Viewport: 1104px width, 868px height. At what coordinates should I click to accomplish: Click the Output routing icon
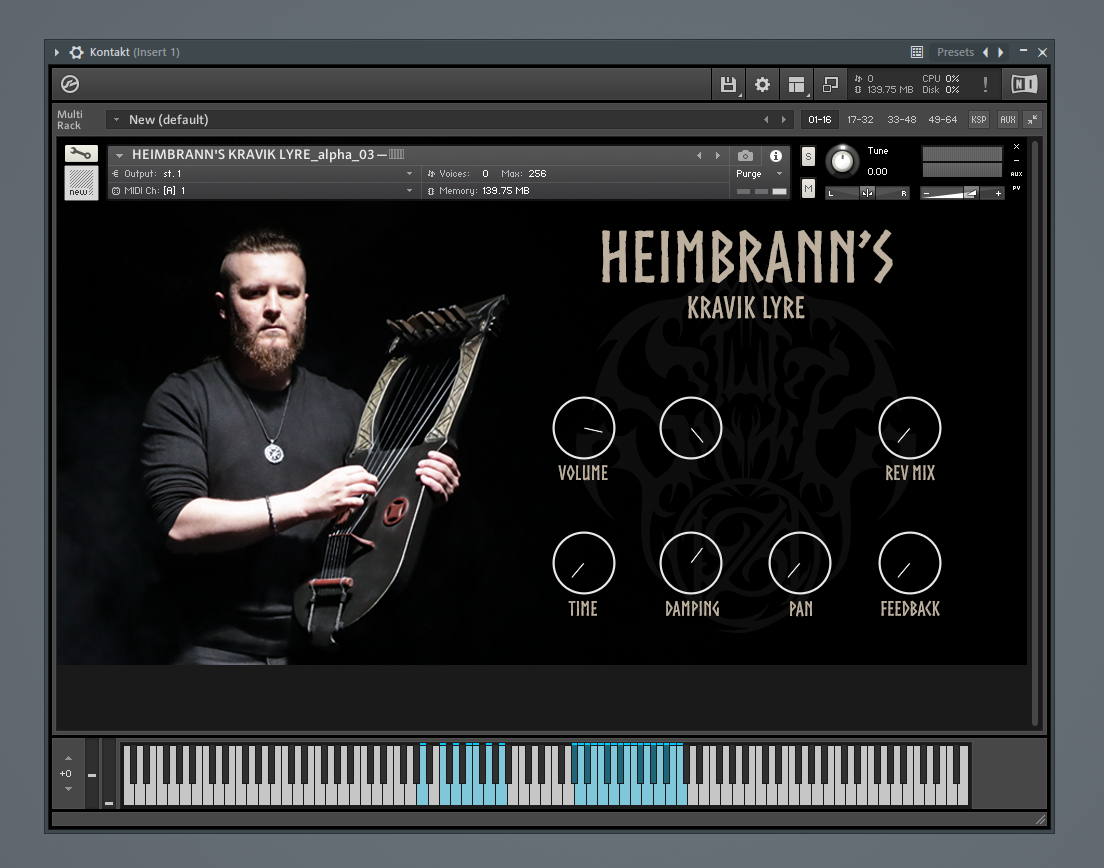click(x=116, y=174)
